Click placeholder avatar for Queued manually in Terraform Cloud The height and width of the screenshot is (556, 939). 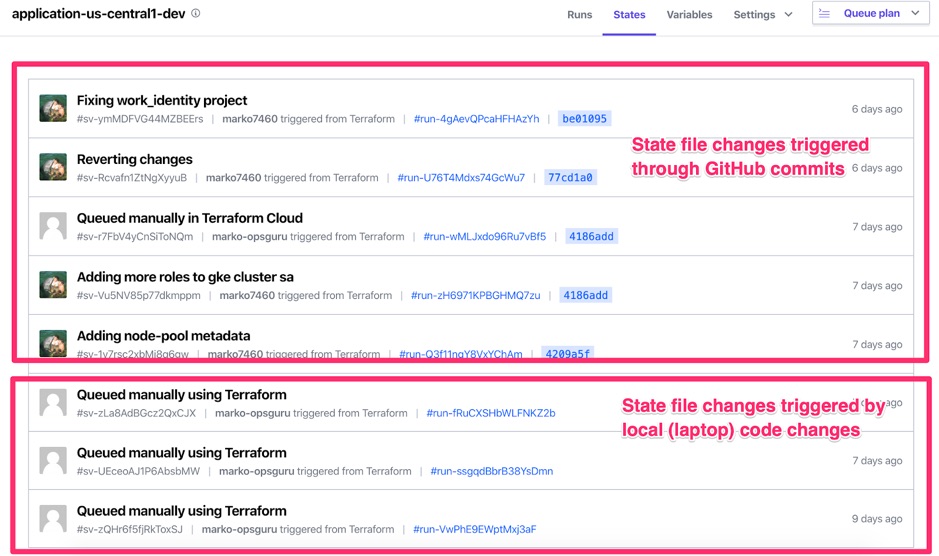53,226
